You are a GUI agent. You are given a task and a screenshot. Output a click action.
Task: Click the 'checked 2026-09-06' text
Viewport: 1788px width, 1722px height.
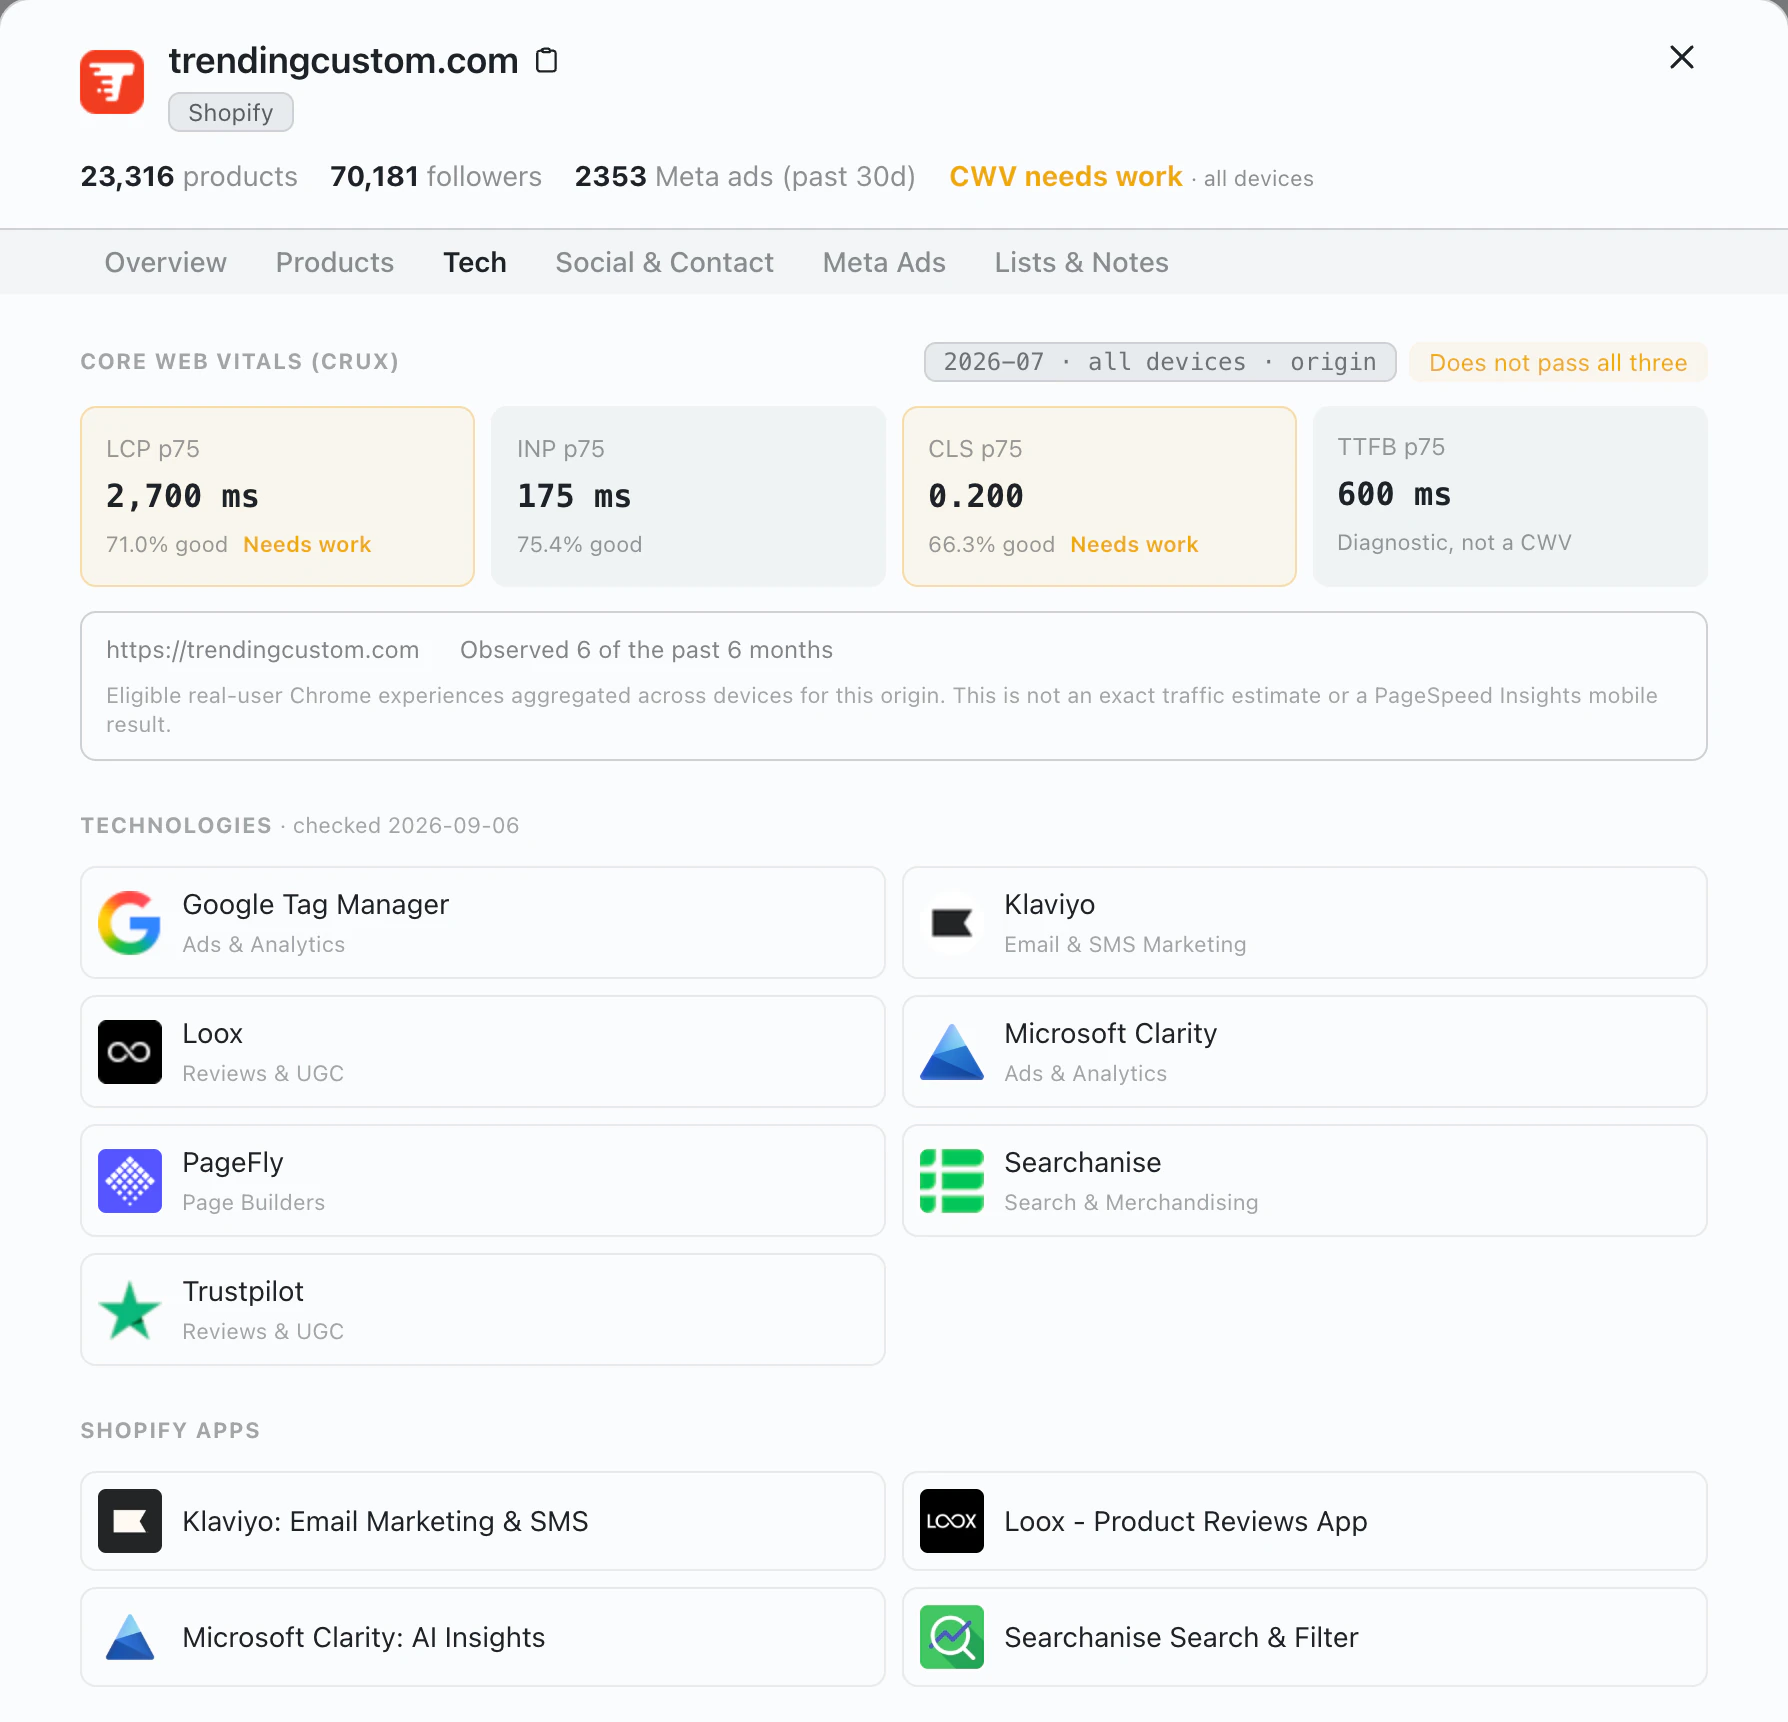406,825
